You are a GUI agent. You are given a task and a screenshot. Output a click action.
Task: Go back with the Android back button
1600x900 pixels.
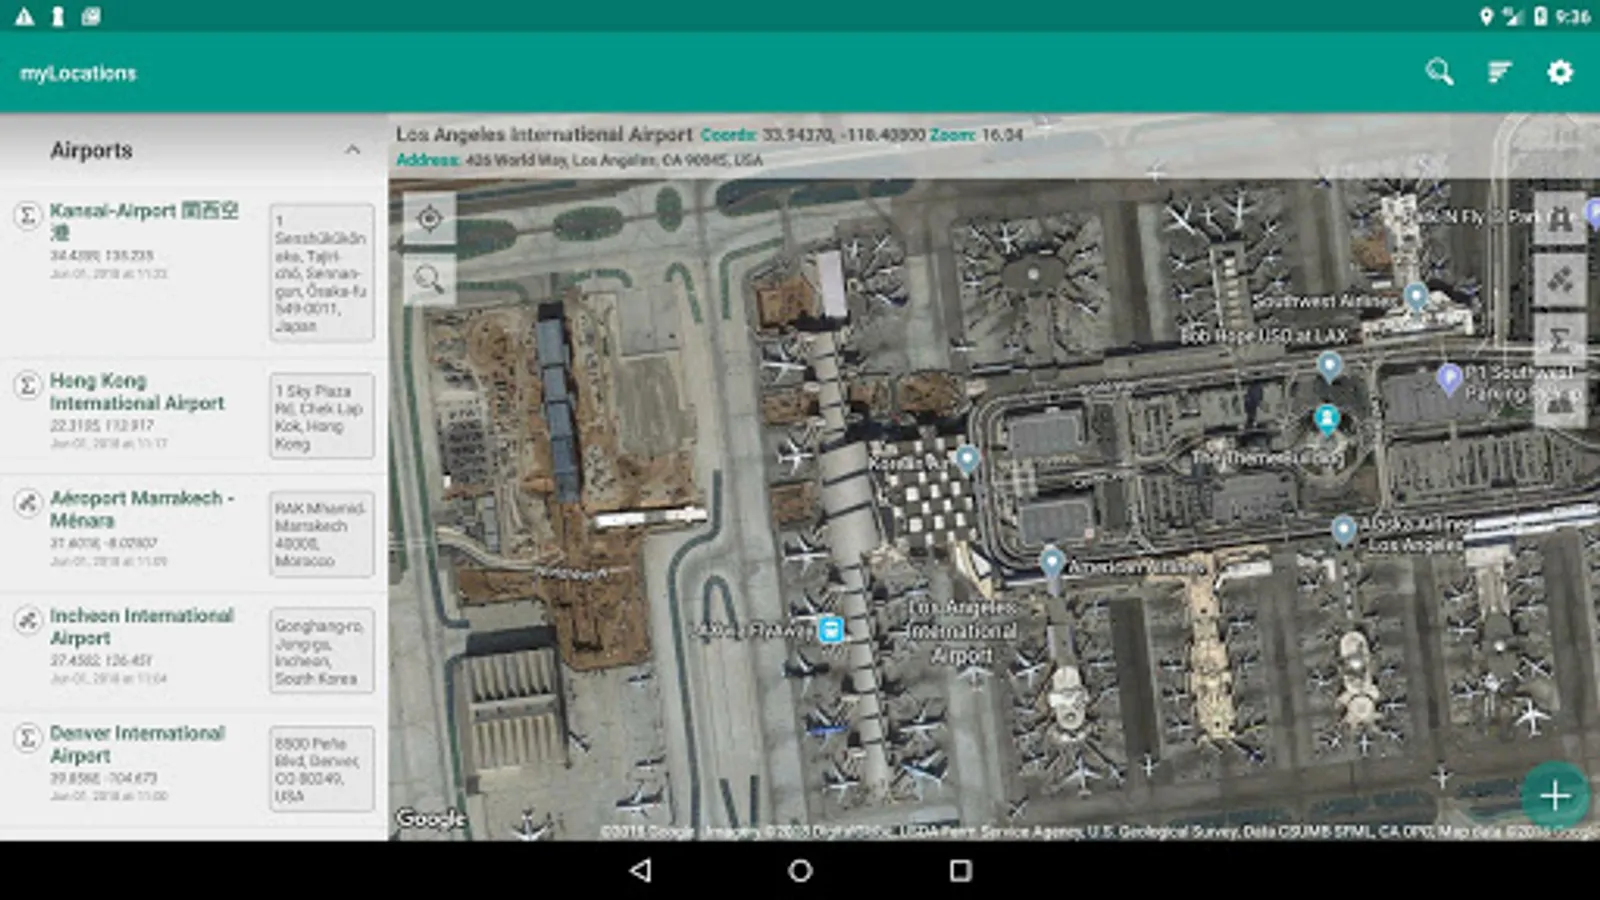click(640, 870)
